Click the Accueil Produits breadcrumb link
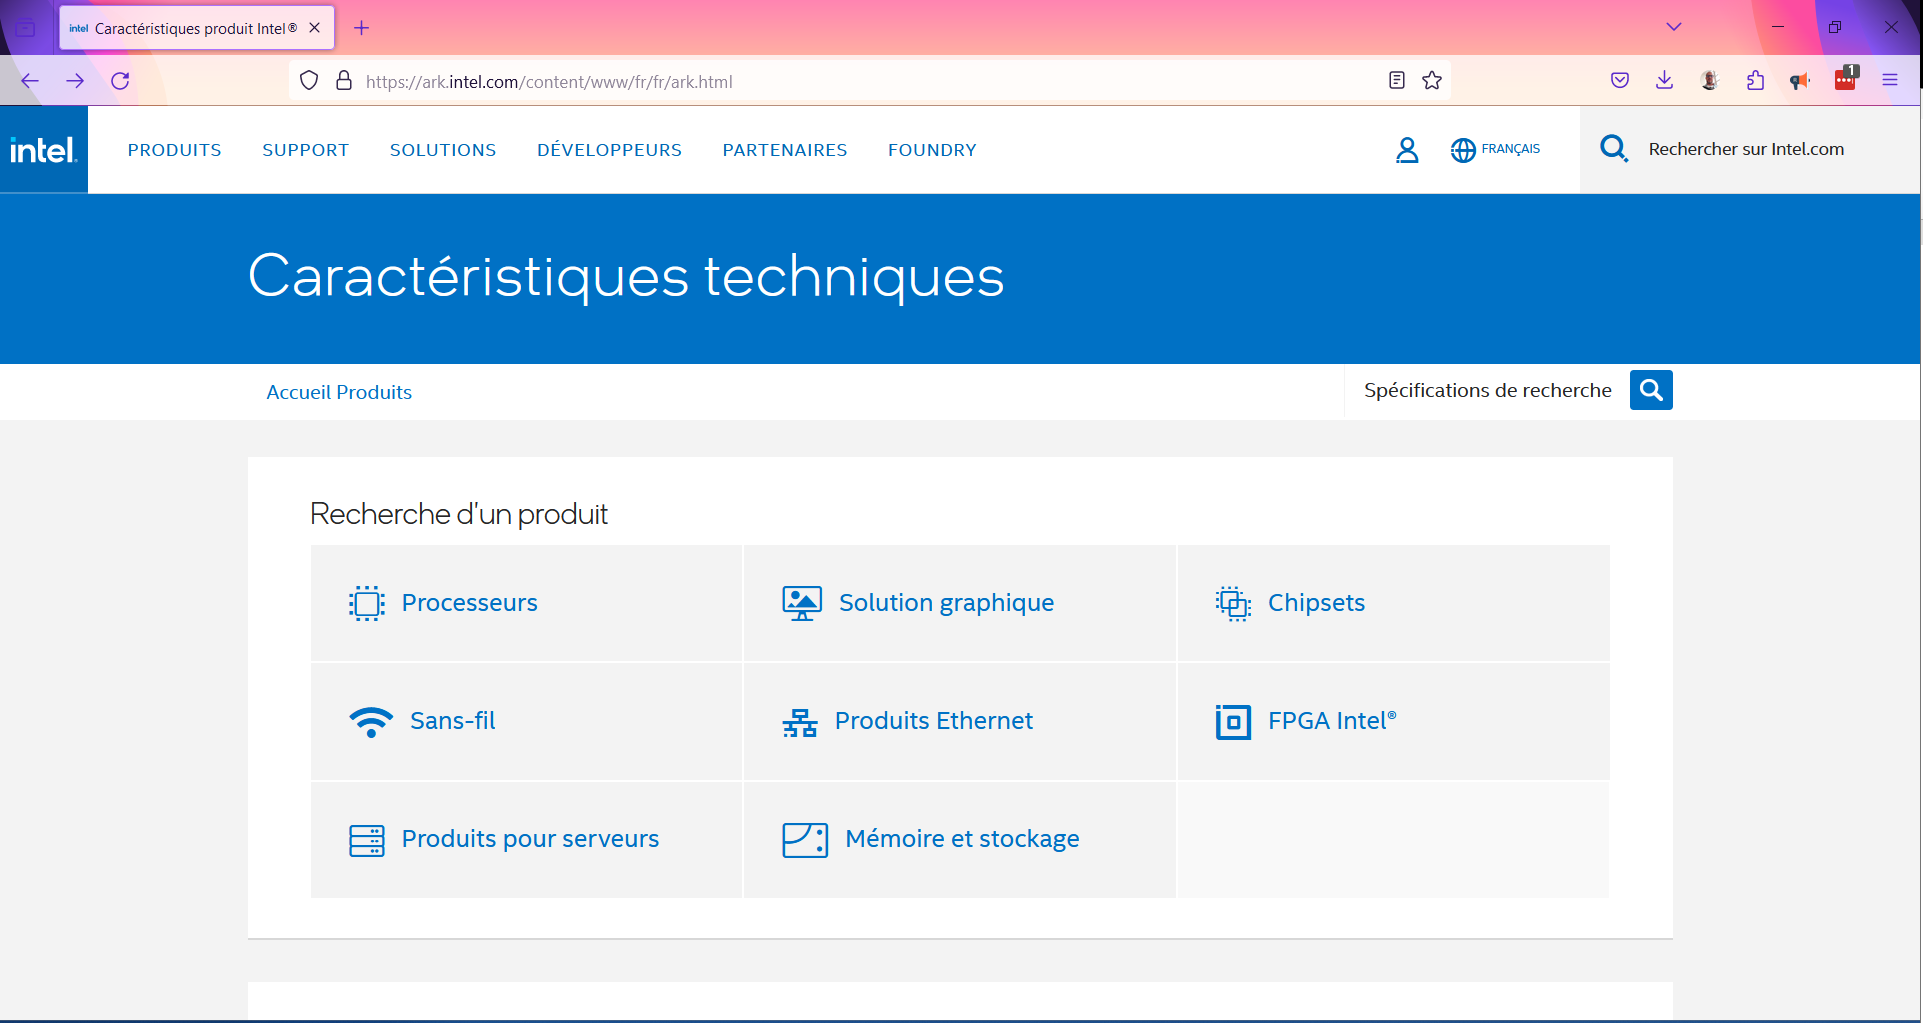1923x1023 pixels. (x=339, y=392)
